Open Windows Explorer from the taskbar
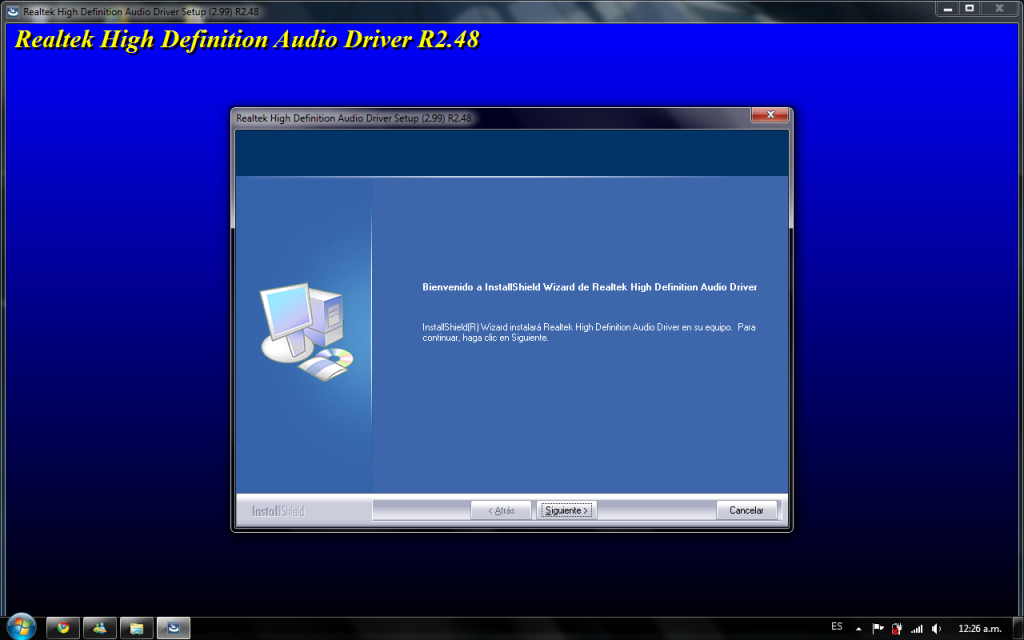 pyautogui.click(x=136, y=628)
